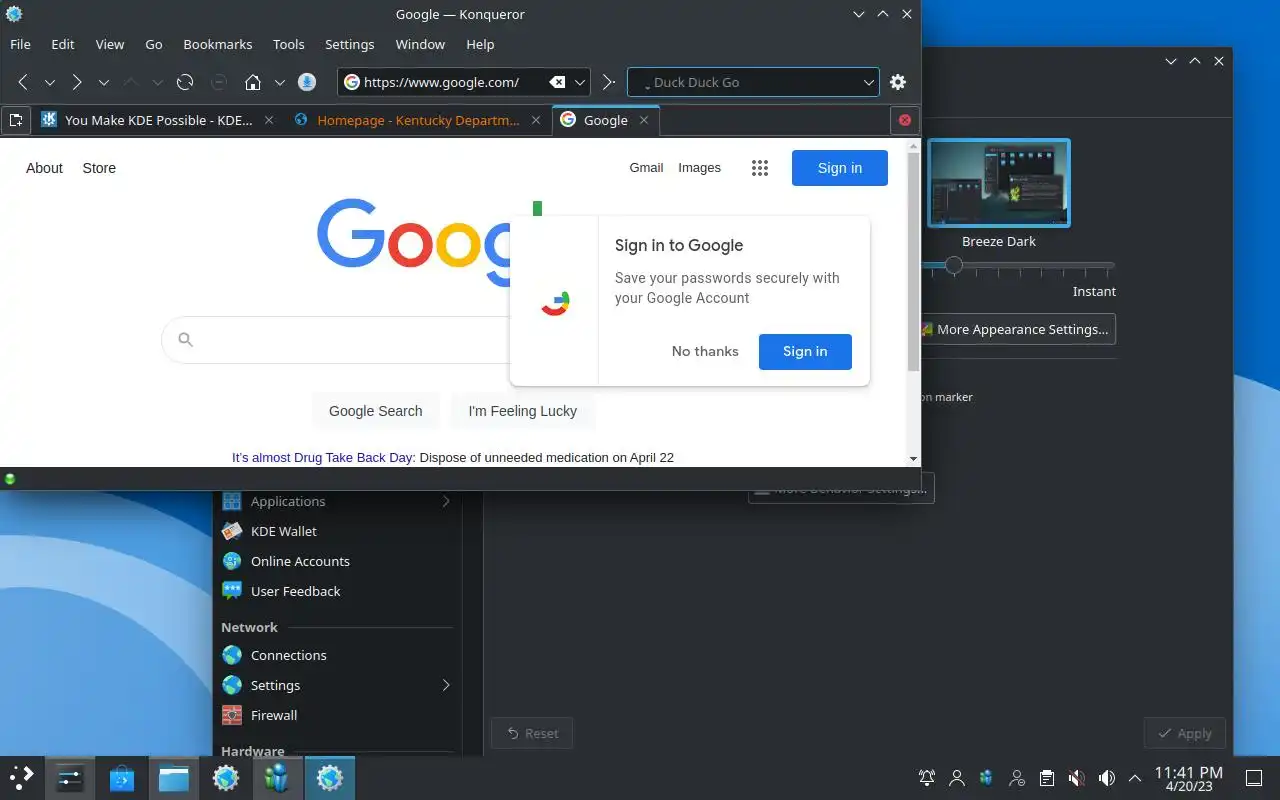Open the KDE application launcher
Screen dimensions: 1280x800
(x=21, y=777)
